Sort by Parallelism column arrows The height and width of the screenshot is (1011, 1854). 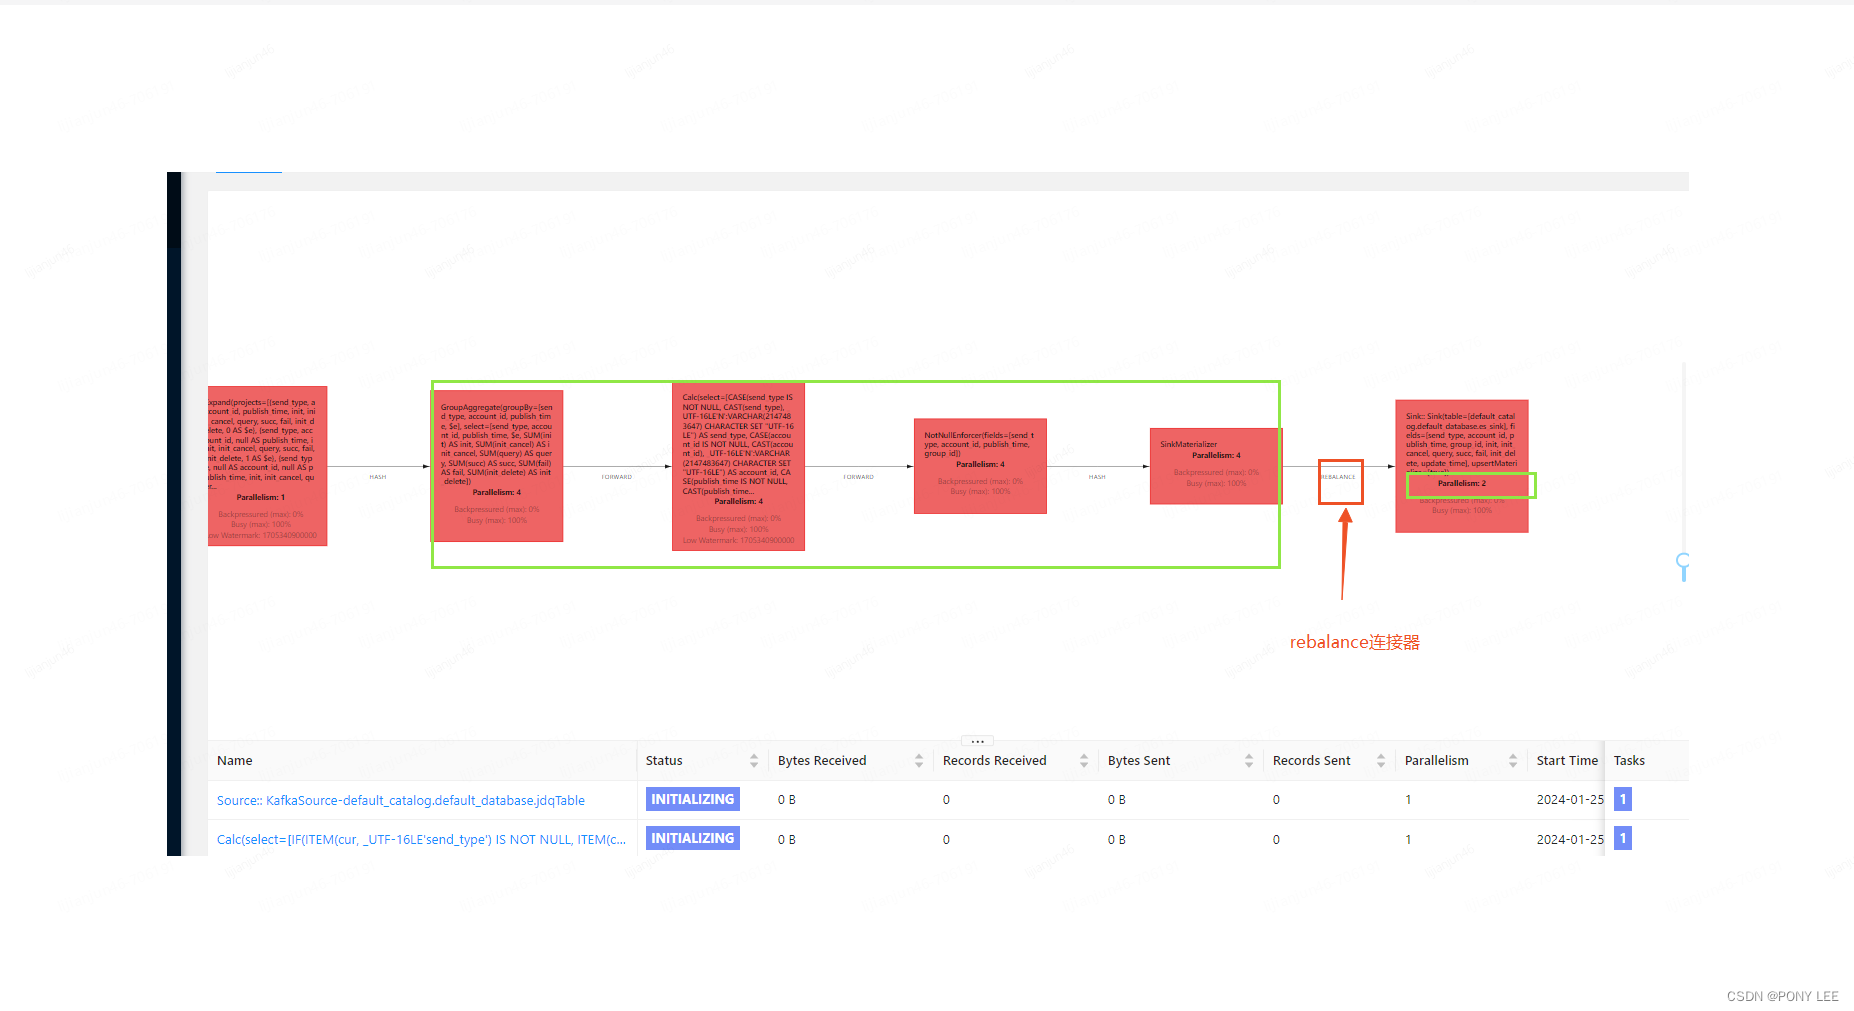pos(1513,761)
